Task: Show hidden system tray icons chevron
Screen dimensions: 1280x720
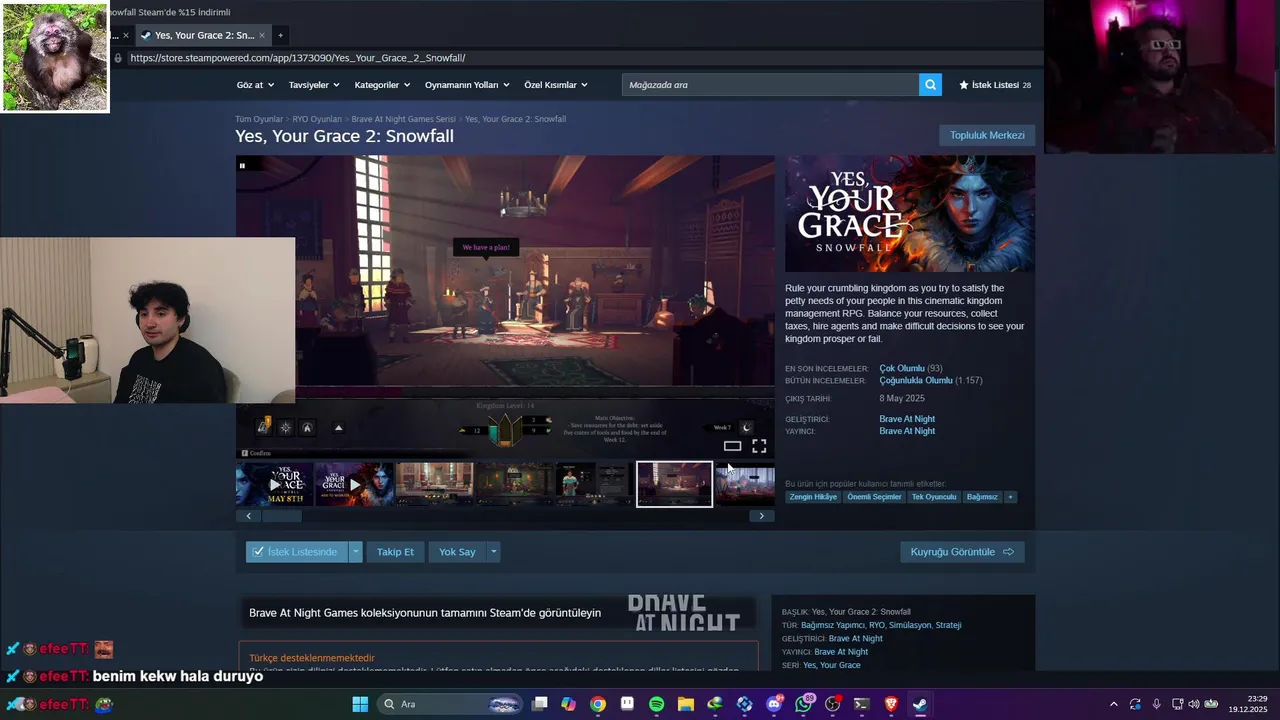Action: (1114, 704)
